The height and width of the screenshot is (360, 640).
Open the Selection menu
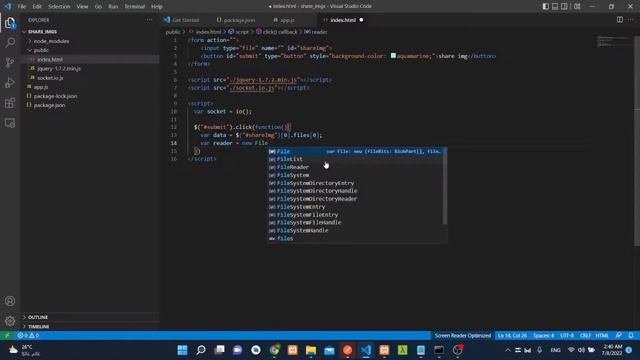(x=59, y=7)
